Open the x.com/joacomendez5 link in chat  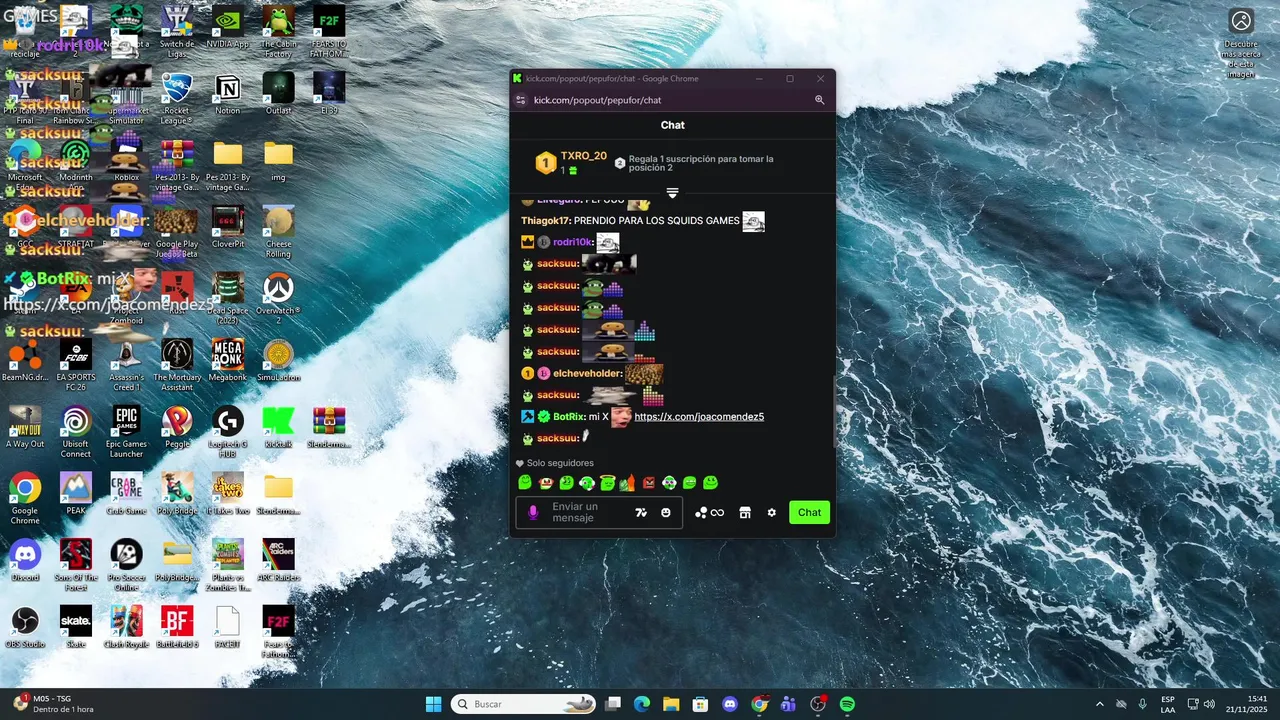[699, 417]
